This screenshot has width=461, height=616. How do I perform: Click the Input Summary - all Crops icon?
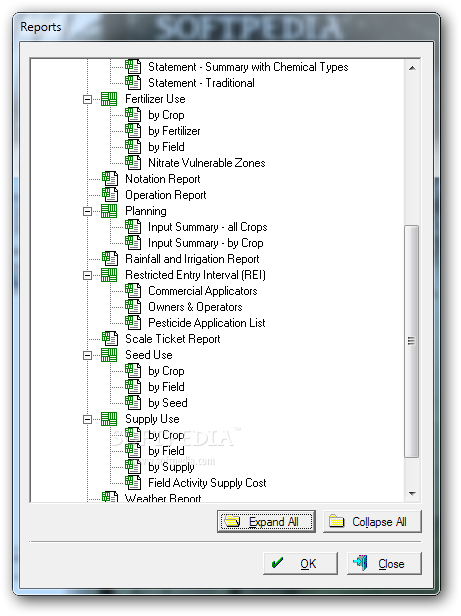(x=133, y=227)
